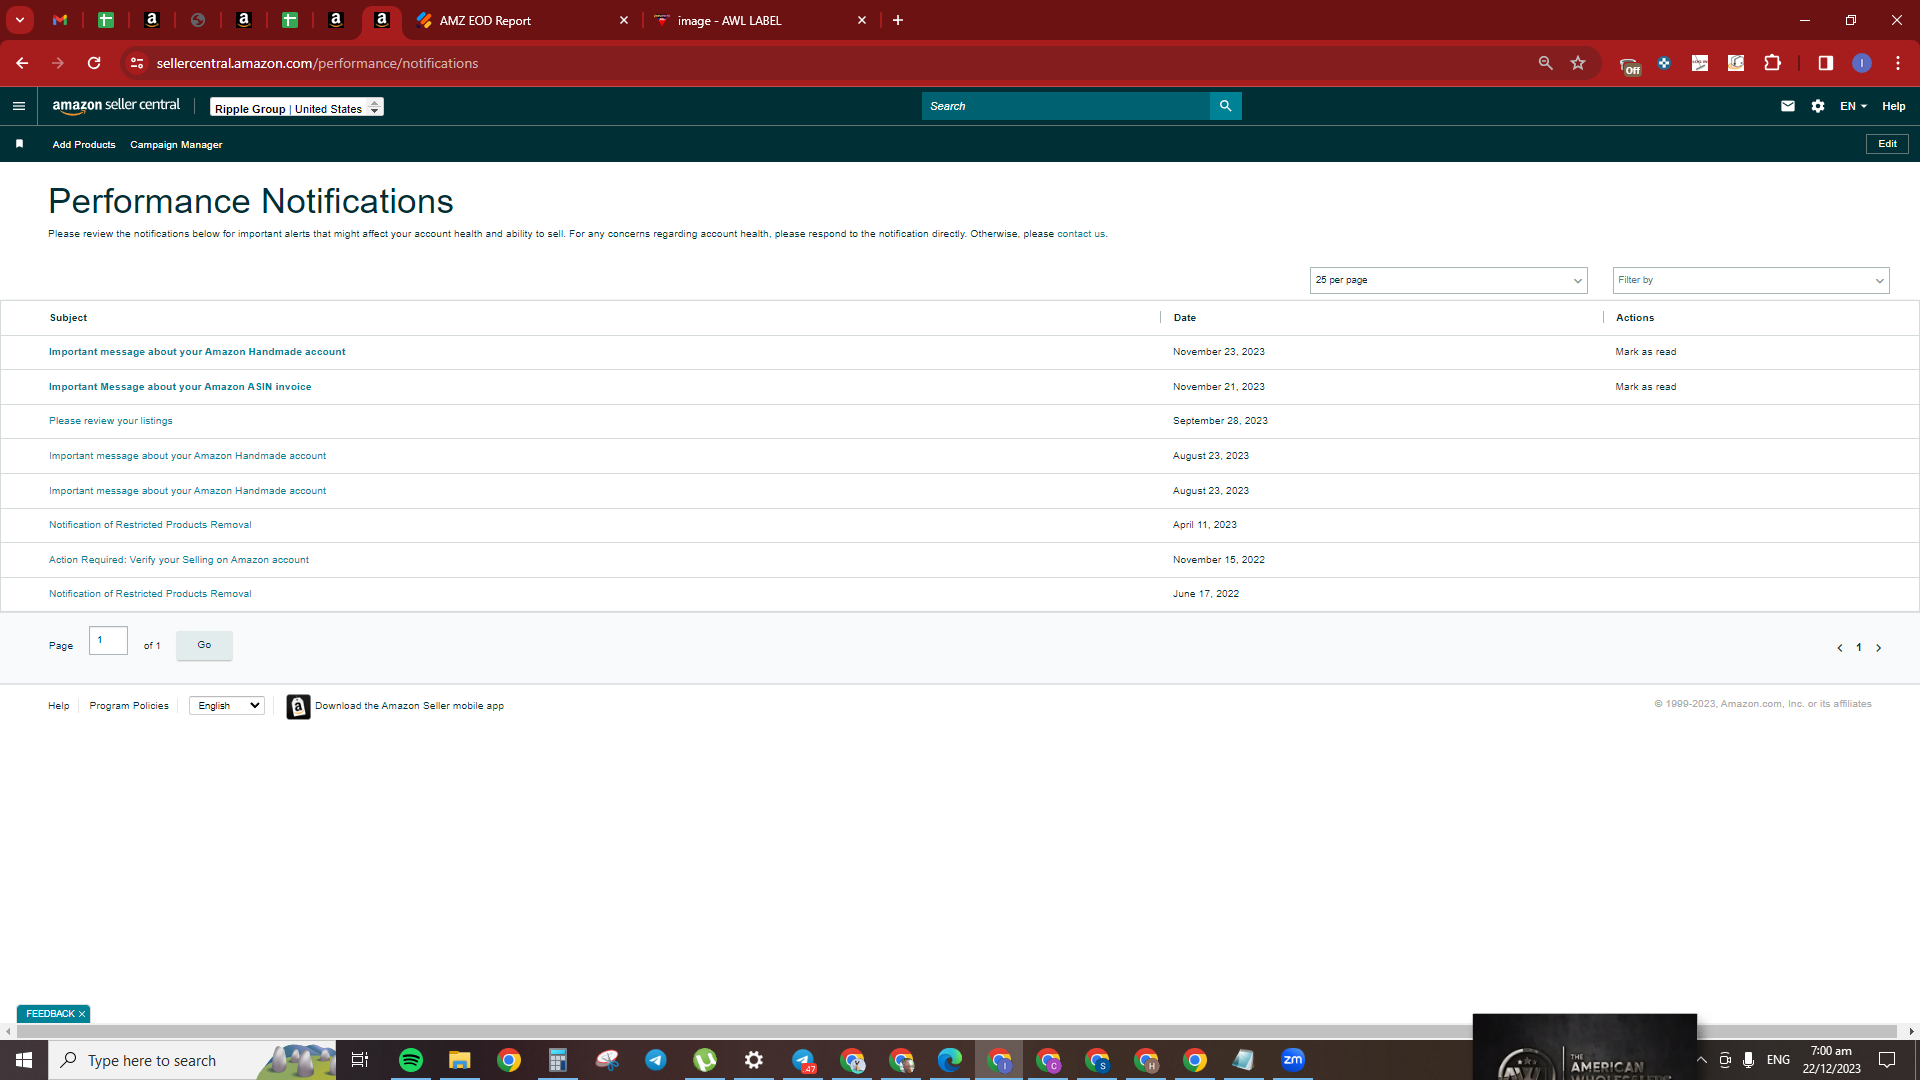The image size is (1920, 1080).
Task: Open File Explorer from the taskbar
Action: point(460,1060)
